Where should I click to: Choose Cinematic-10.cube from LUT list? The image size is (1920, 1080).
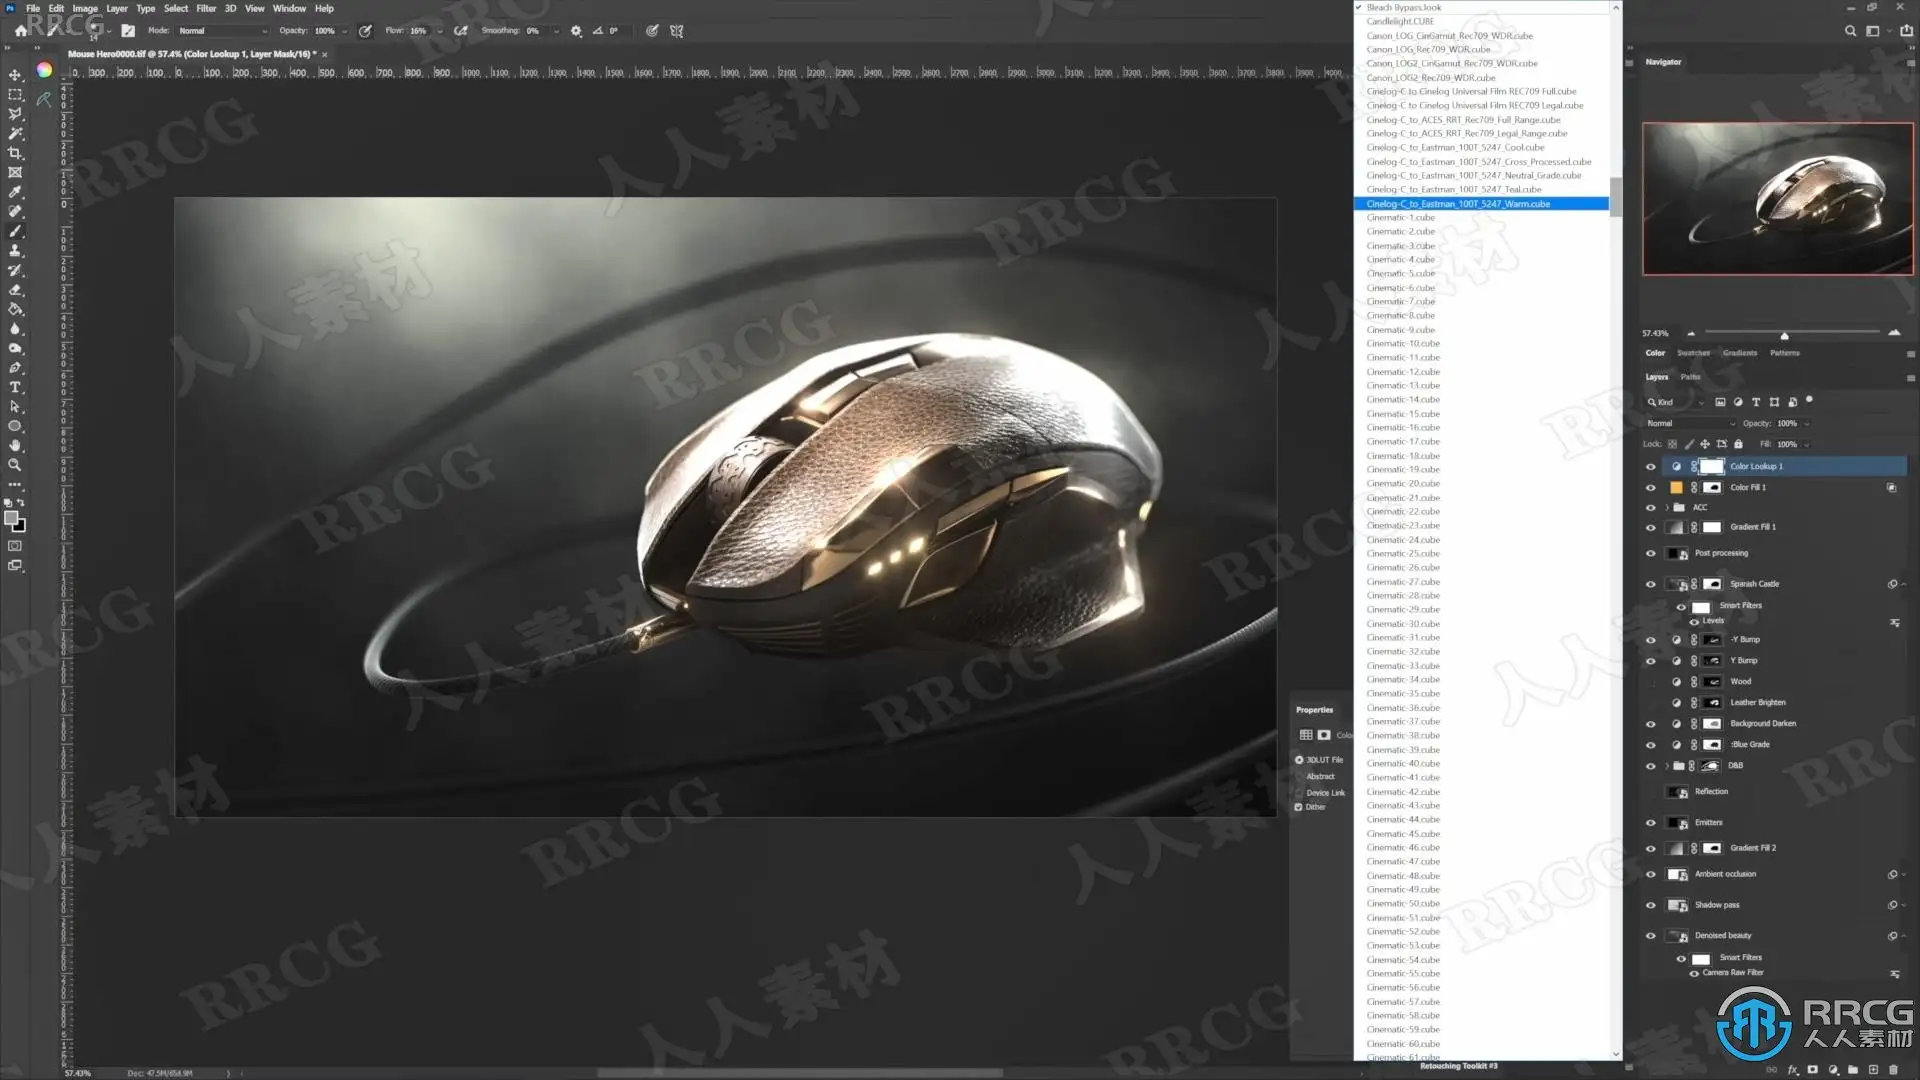1403,344
